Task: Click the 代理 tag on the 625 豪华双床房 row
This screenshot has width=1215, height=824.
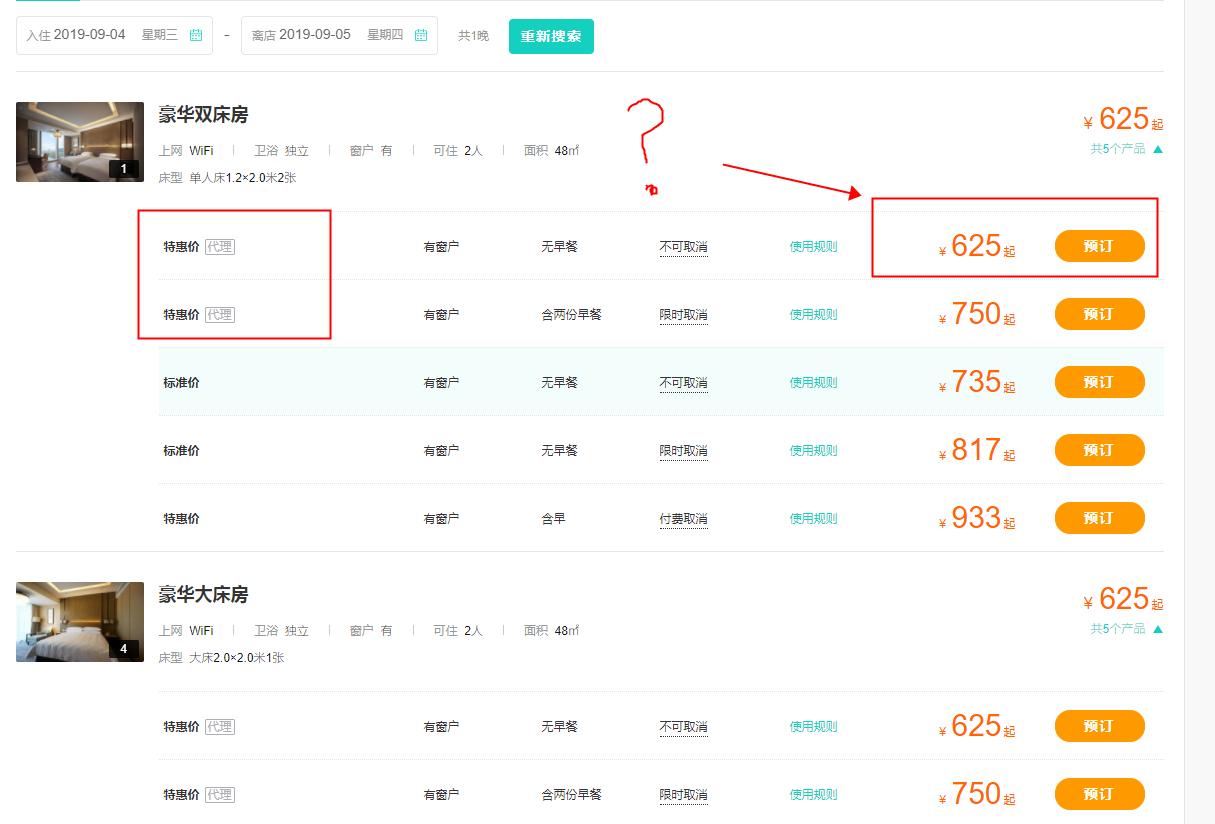Action: coord(219,247)
